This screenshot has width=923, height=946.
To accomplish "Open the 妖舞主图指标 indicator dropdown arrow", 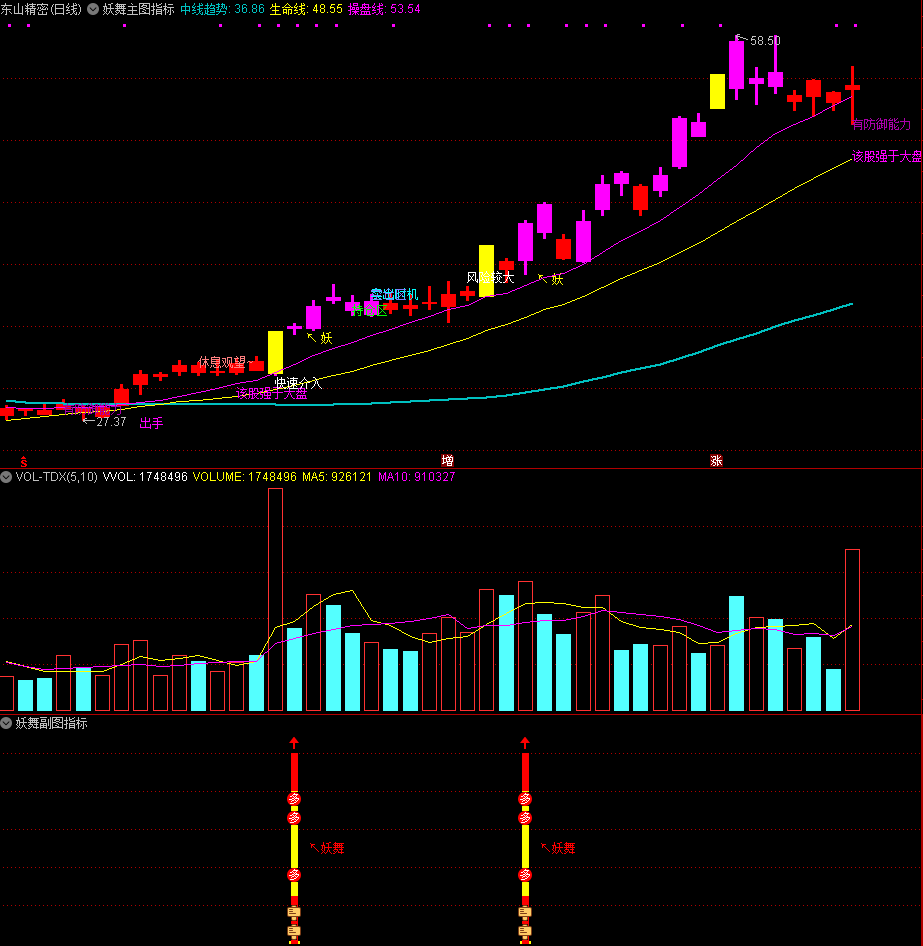I will click(93, 9).
